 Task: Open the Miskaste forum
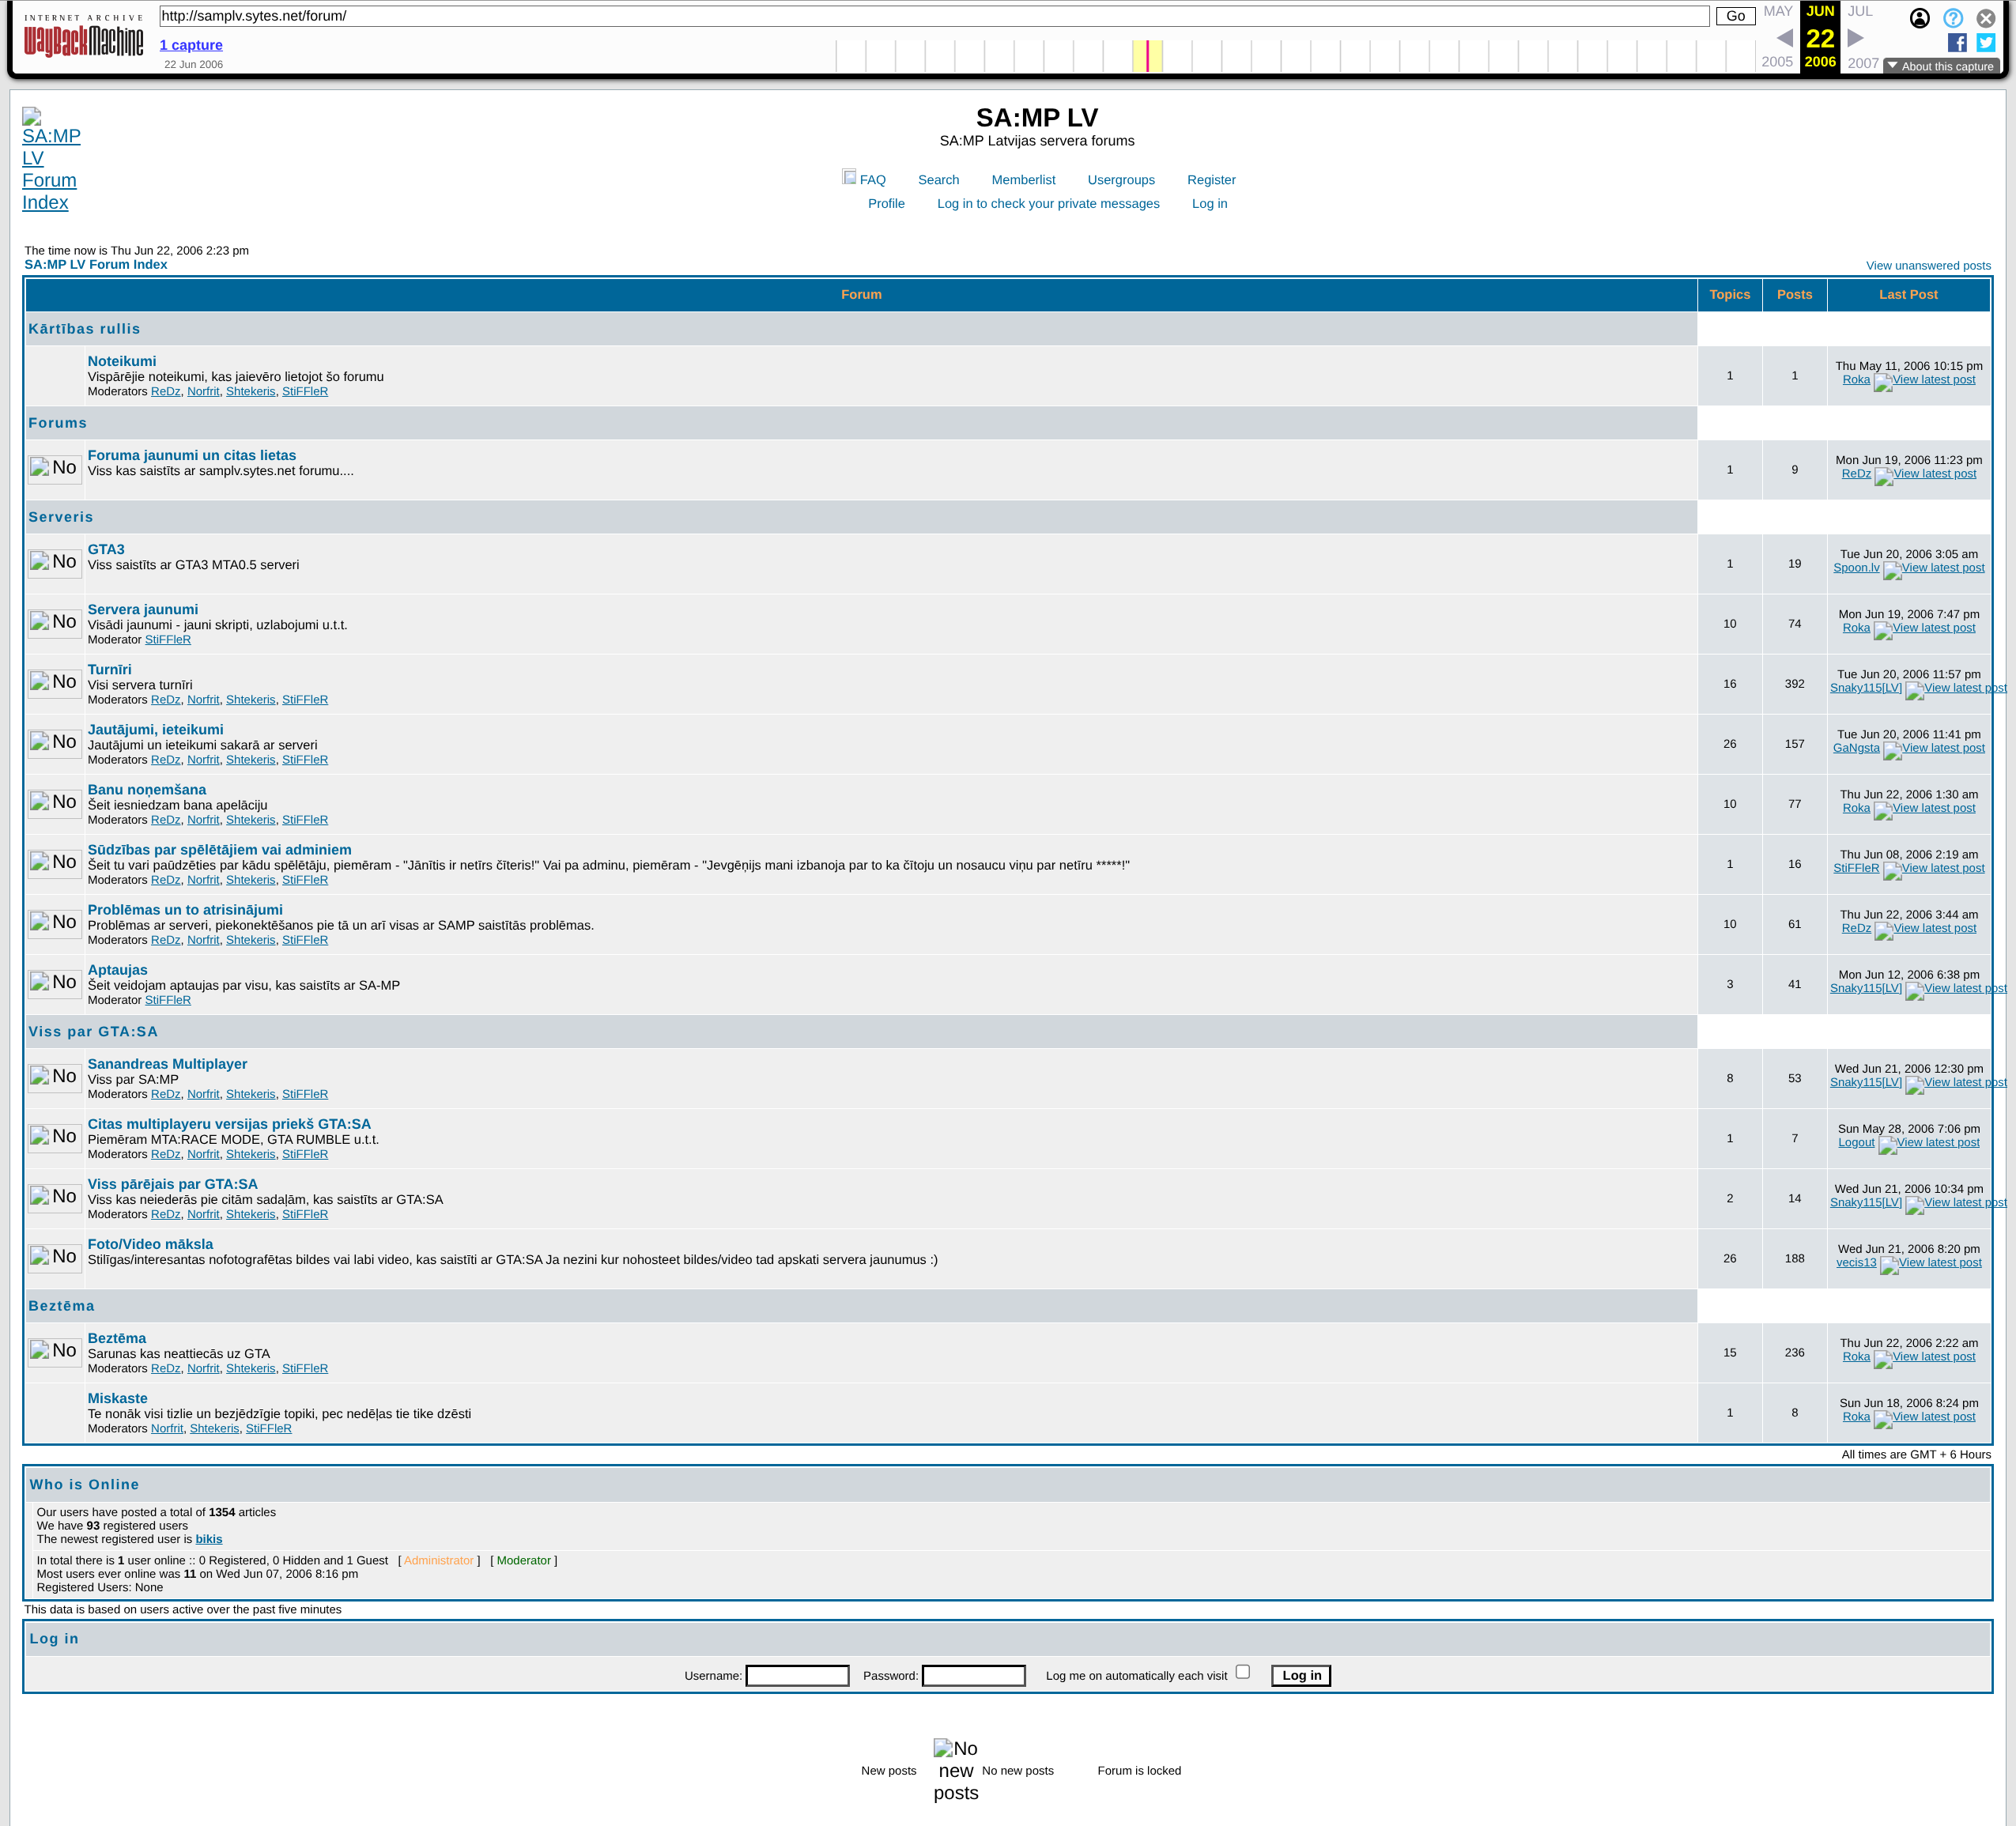(x=117, y=1398)
